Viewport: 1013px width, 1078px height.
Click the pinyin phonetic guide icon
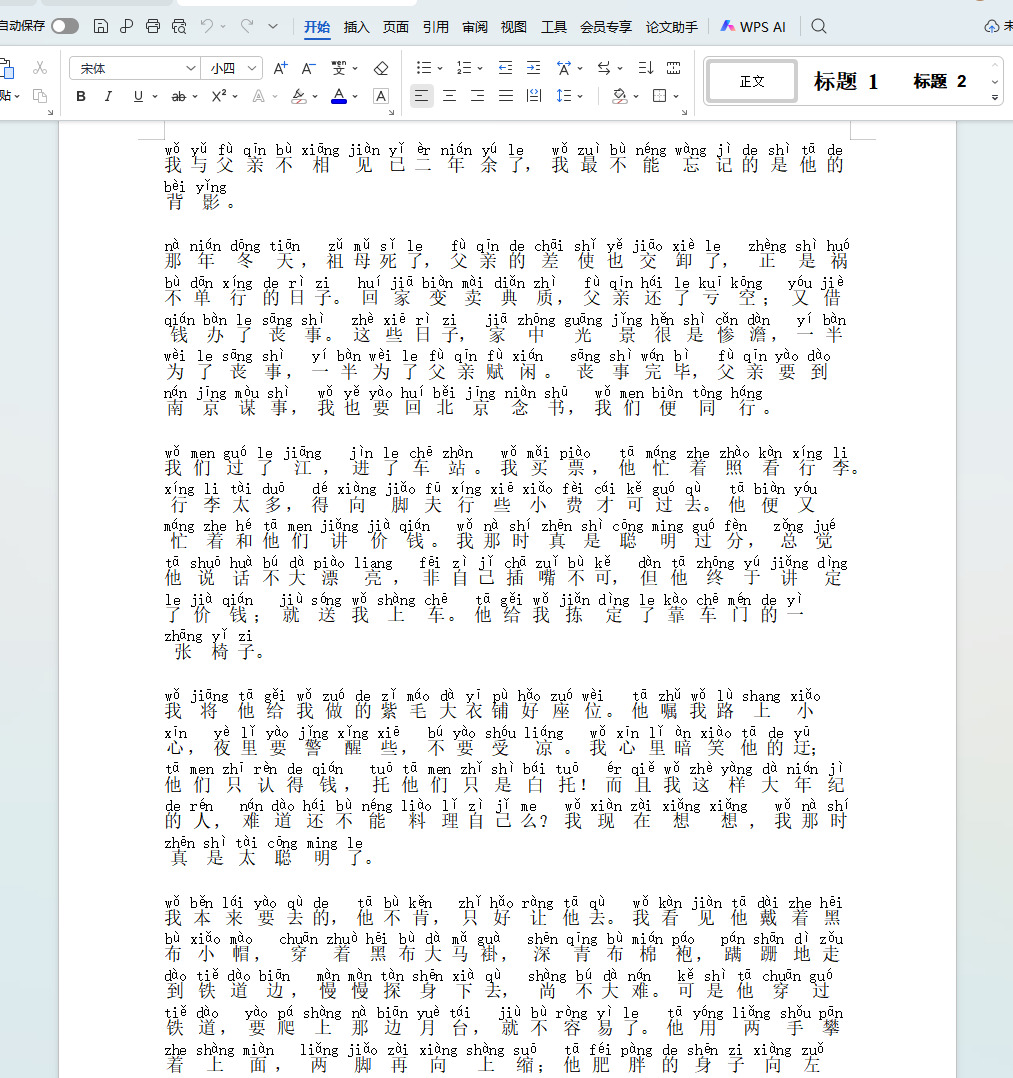pyautogui.click(x=338, y=68)
